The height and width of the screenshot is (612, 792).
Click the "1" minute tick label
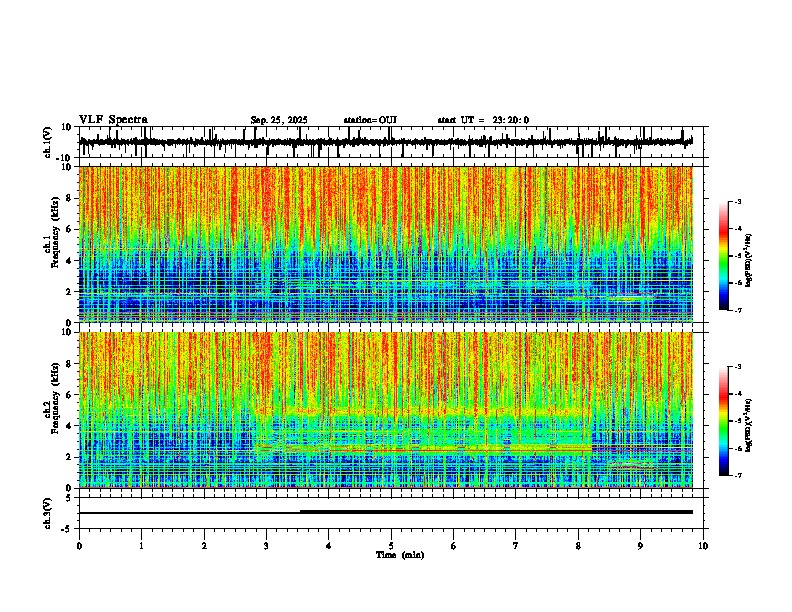point(141,546)
